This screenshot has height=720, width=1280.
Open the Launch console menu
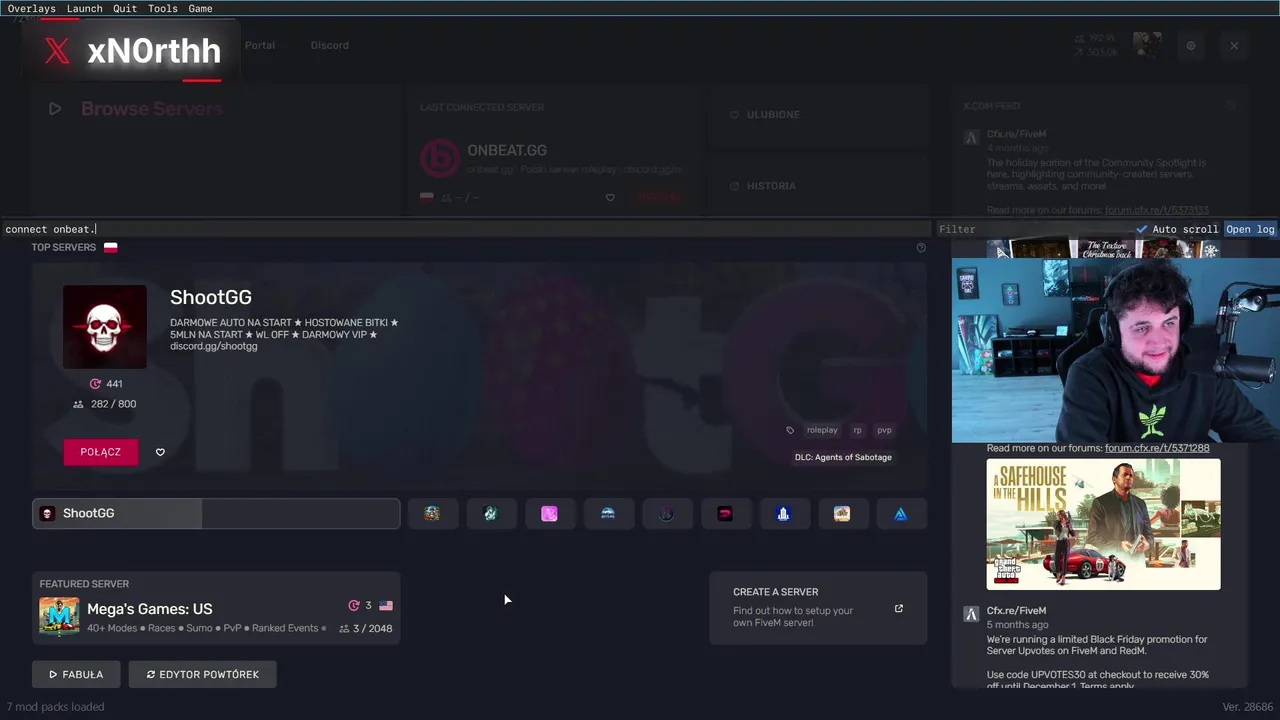(84, 8)
